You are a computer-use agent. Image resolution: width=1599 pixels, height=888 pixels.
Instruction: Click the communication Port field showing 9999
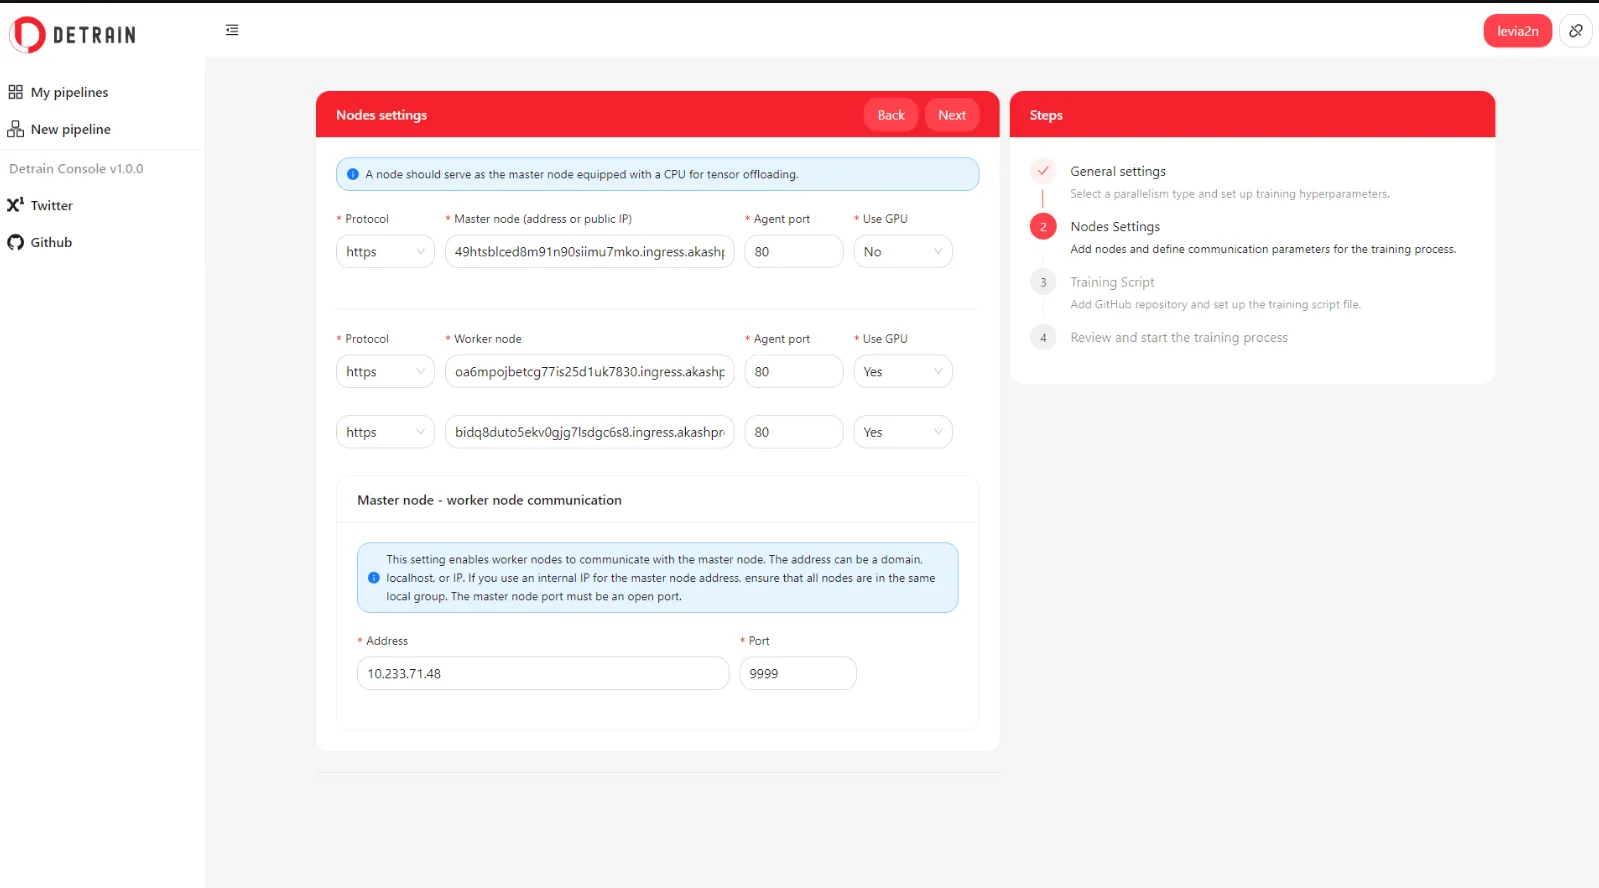click(797, 674)
